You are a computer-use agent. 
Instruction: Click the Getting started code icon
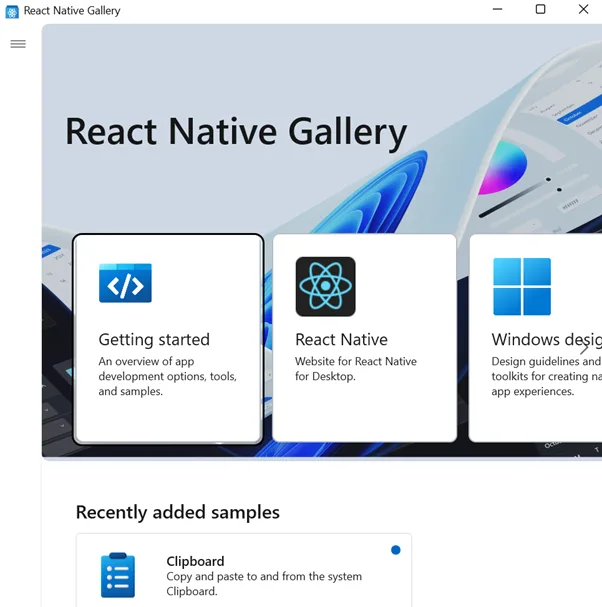[x=125, y=283]
